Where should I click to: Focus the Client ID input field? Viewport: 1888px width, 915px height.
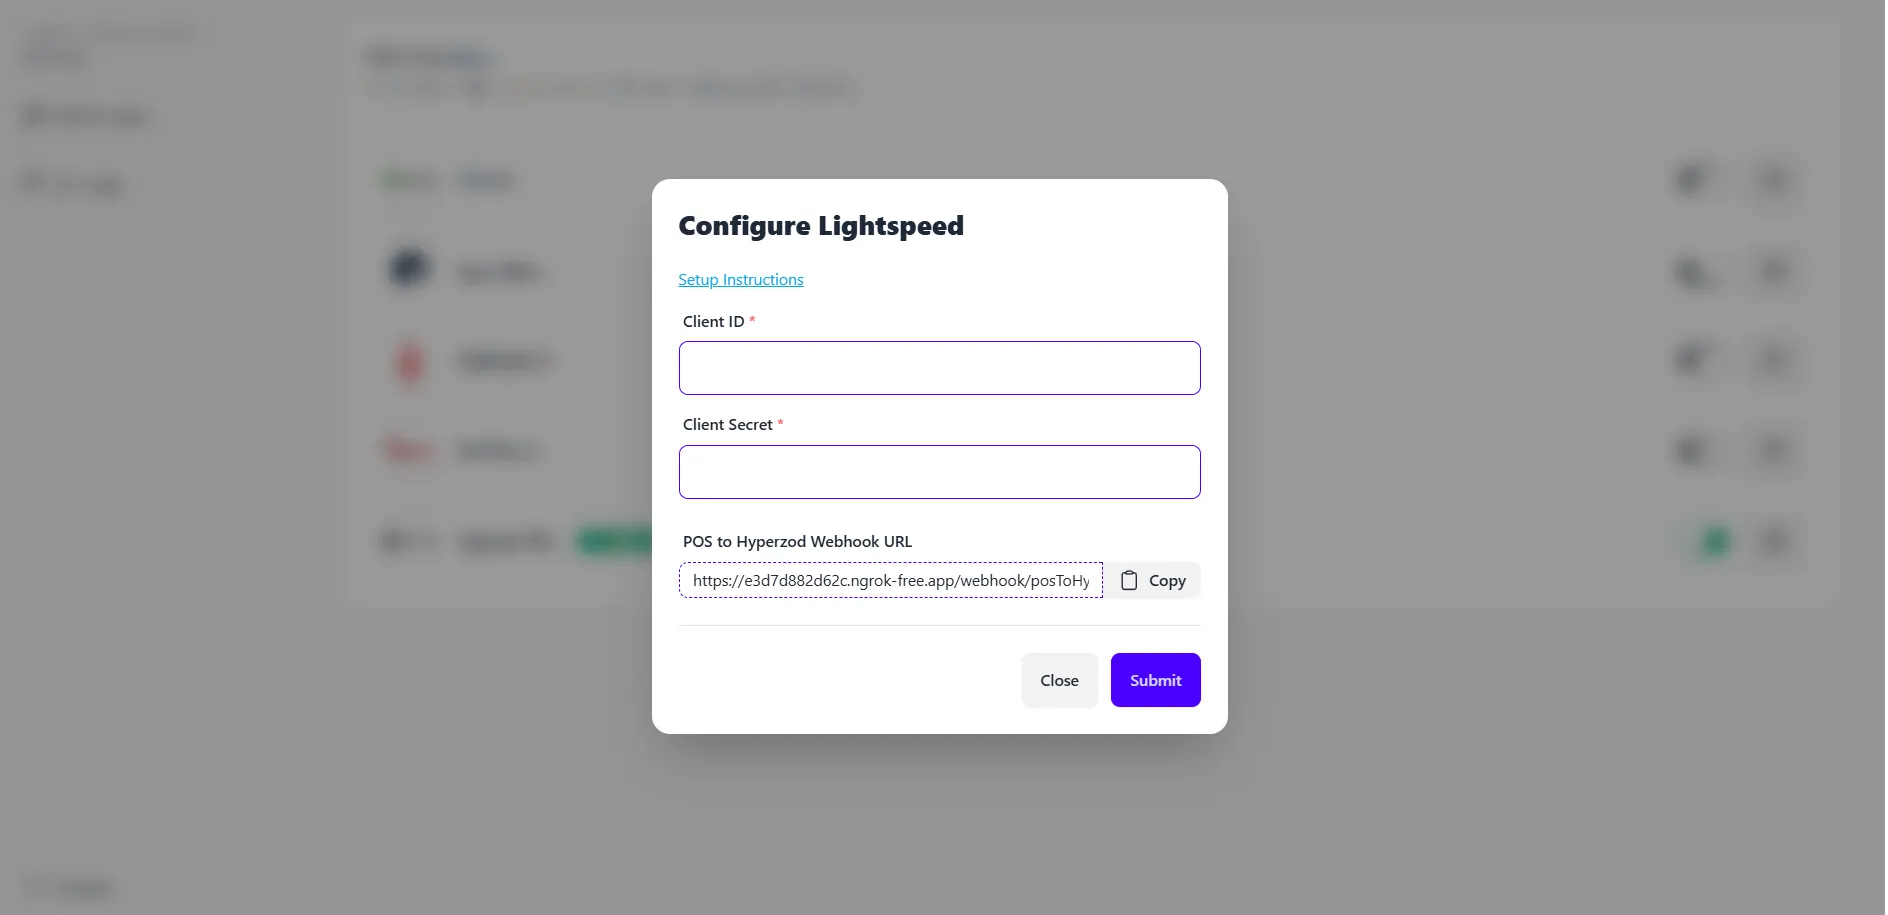pos(939,368)
